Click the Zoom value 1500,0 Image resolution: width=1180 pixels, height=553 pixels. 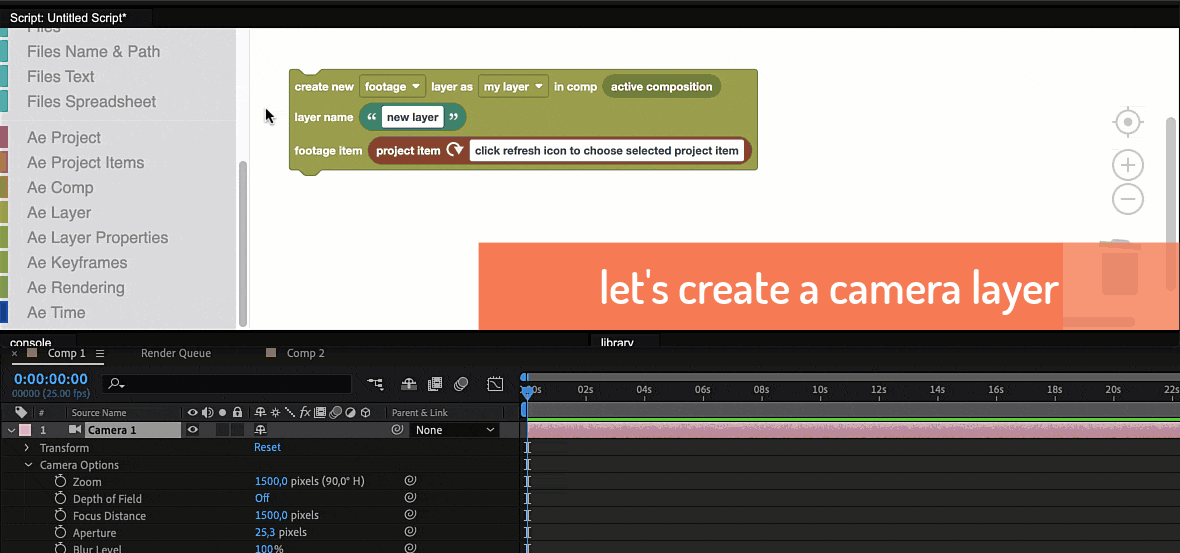tap(271, 481)
